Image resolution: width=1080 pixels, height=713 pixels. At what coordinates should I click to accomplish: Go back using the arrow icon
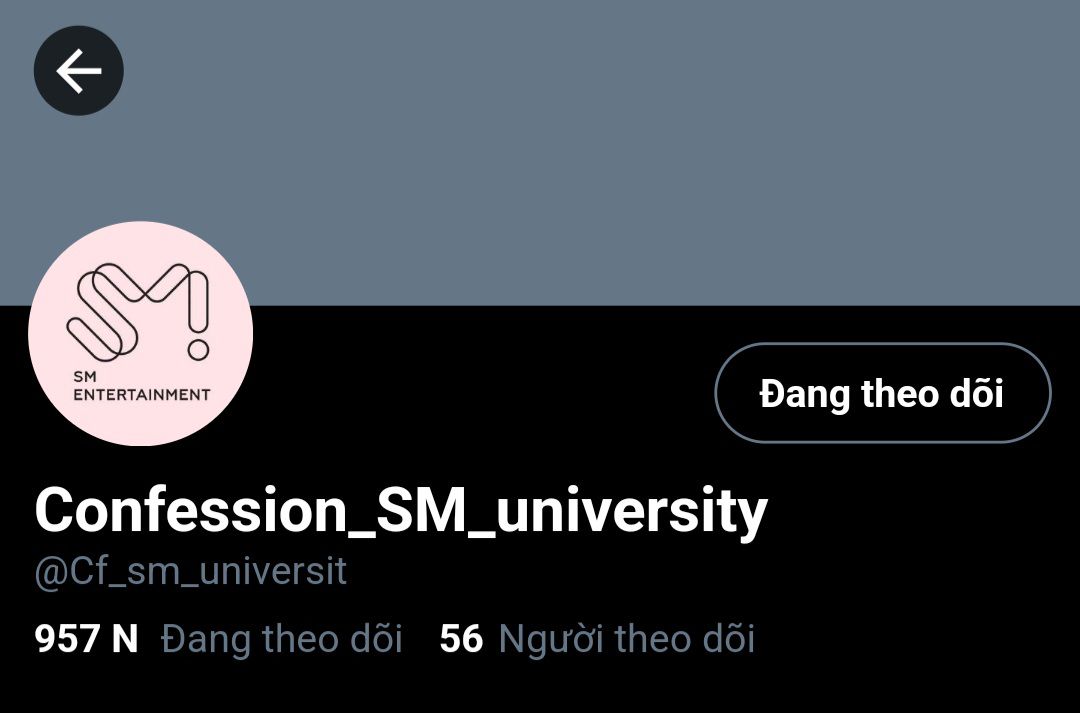click(x=79, y=70)
